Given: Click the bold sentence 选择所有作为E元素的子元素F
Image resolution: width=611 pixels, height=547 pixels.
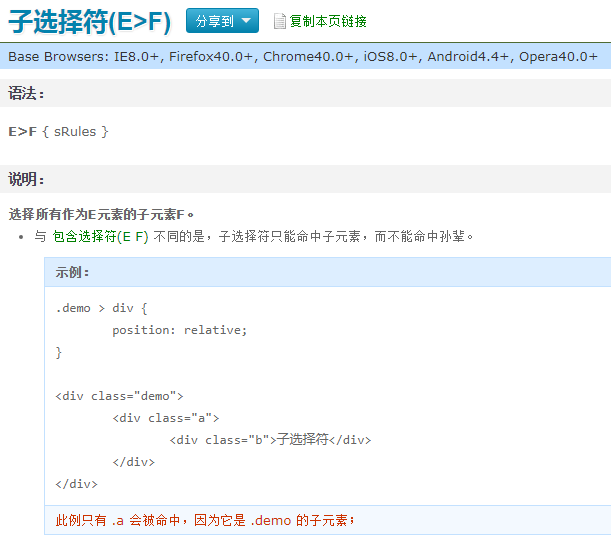Looking at the screenshot, I should click(x=100, y=214).
